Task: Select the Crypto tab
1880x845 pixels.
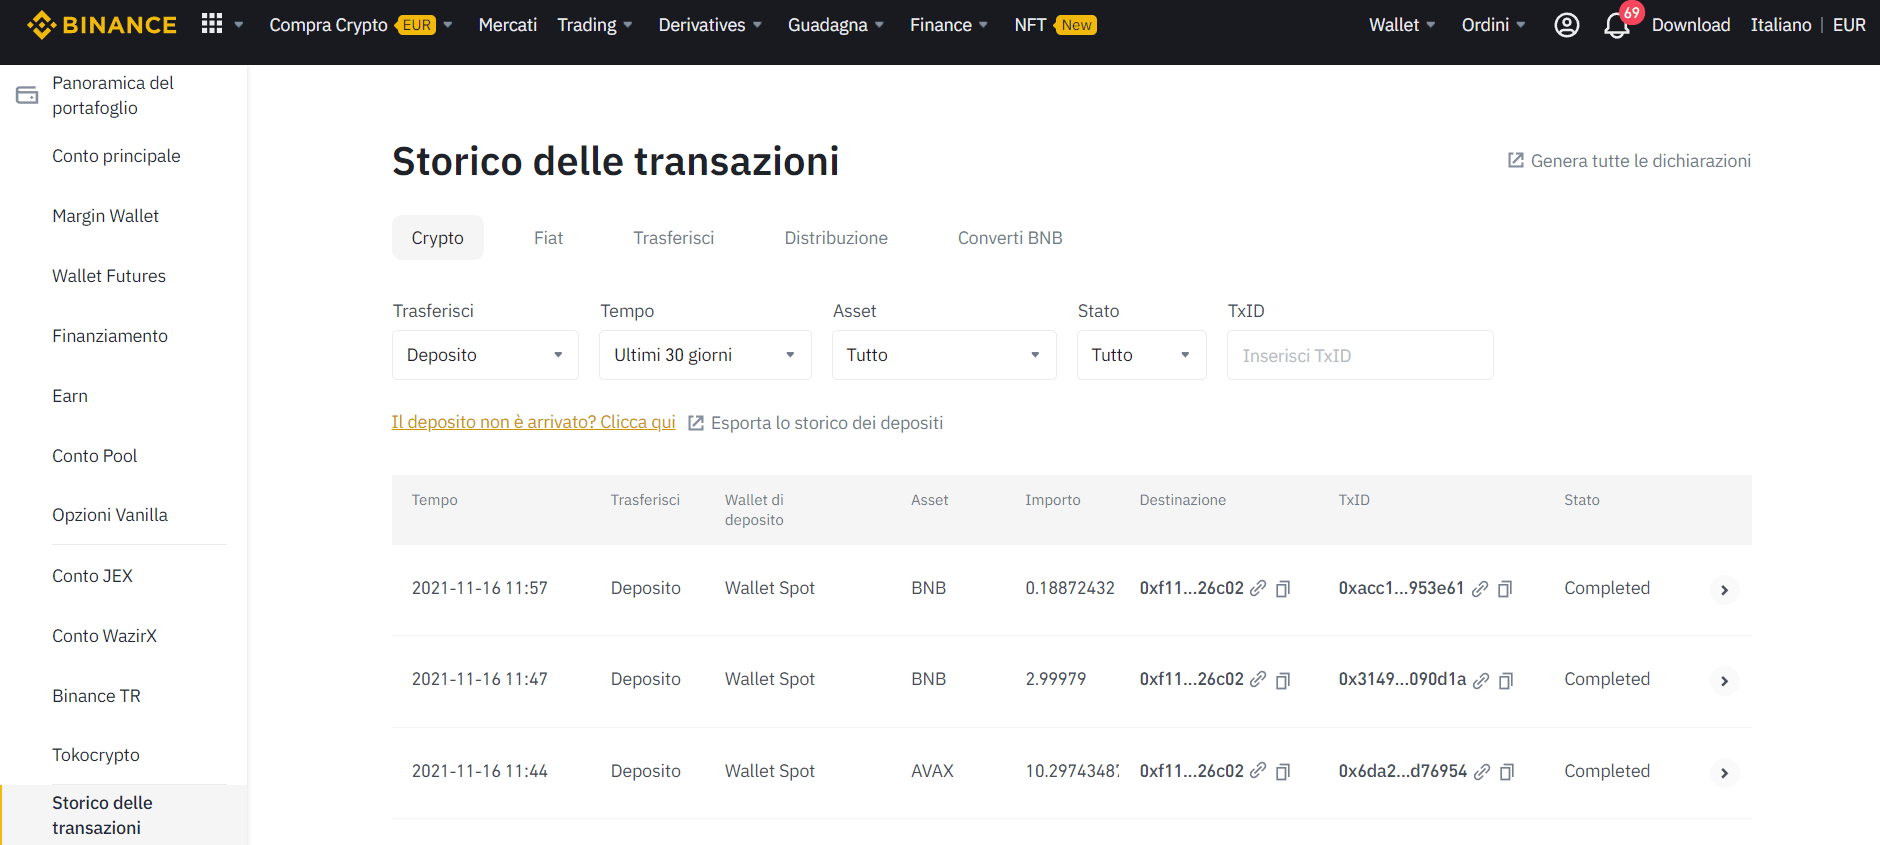Action: coord(438,238)
